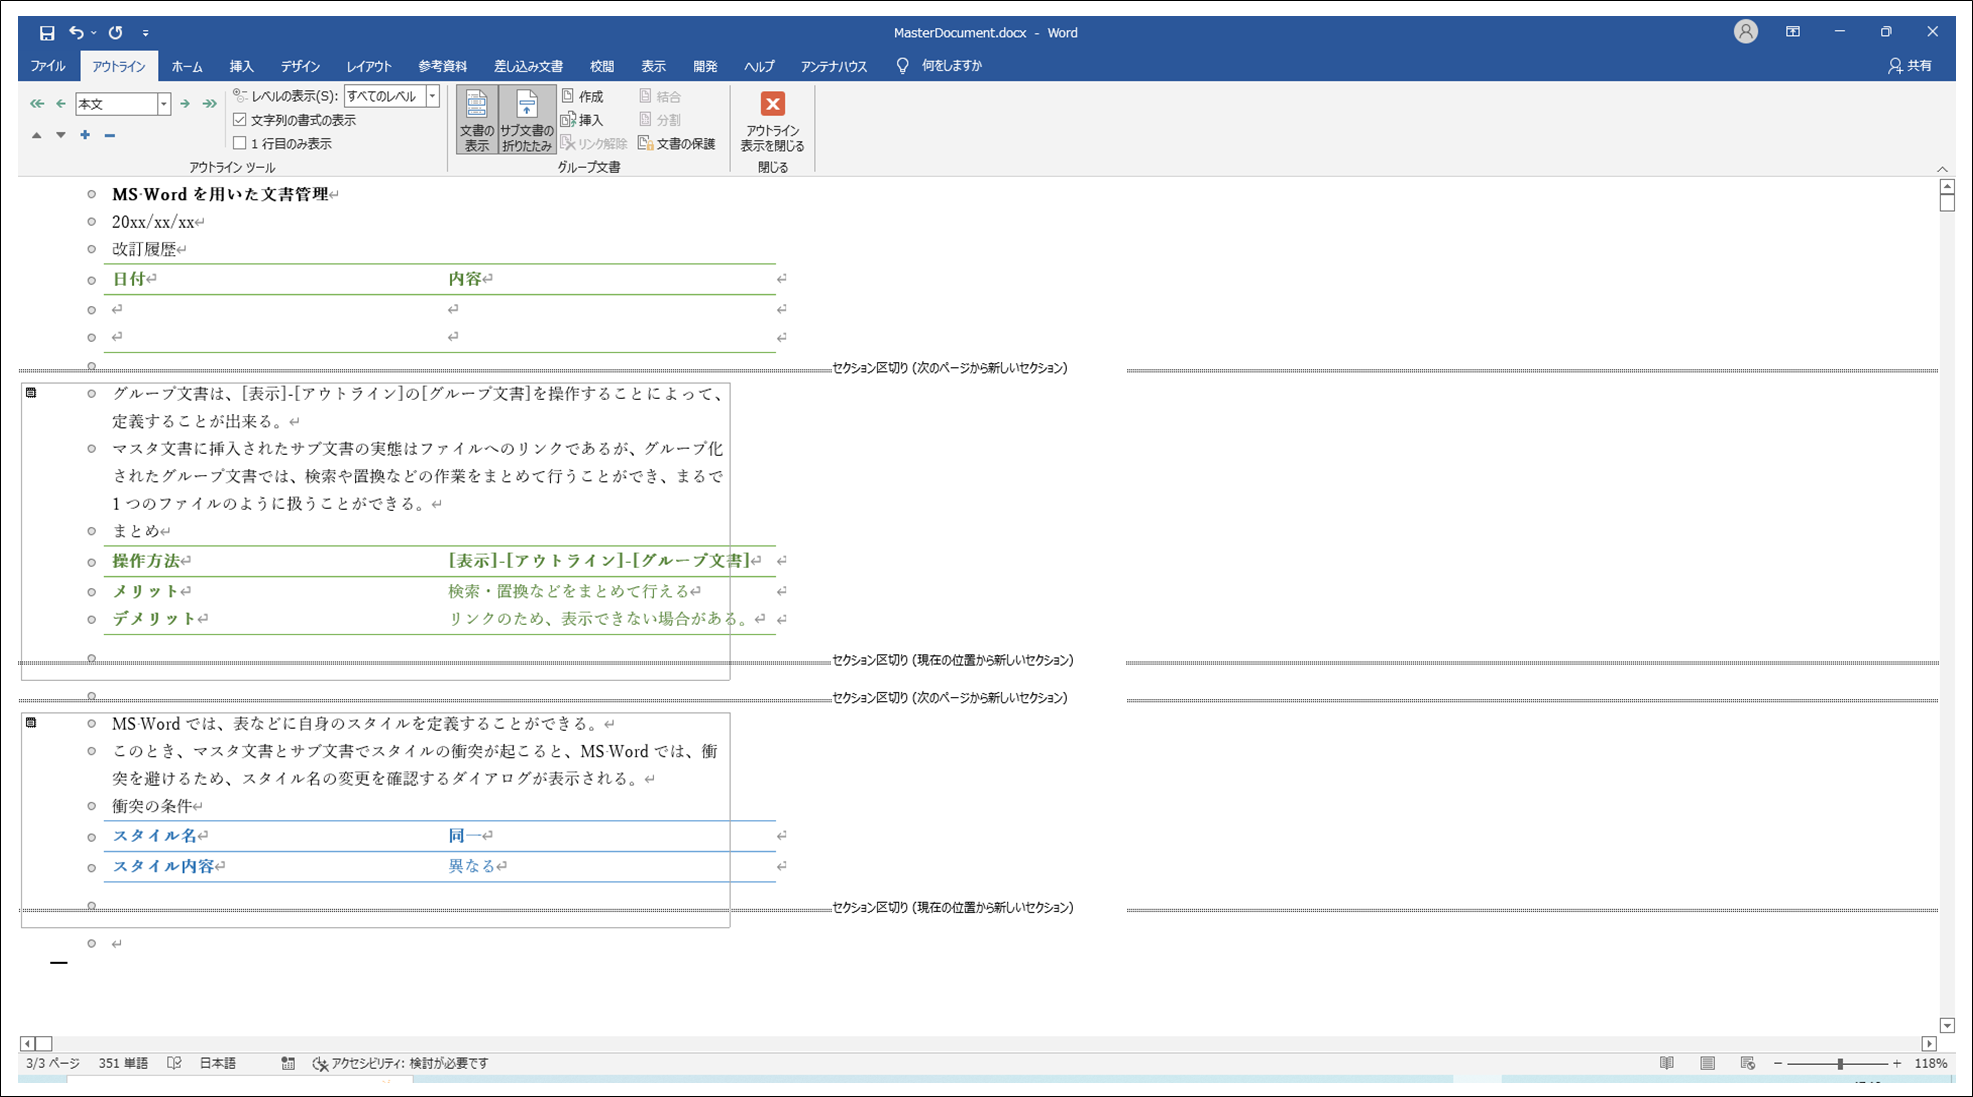The width and height of the screenshot is (1973, 1097).
Task: Click outline bullet beside まとめ
Action: [92, 531]
